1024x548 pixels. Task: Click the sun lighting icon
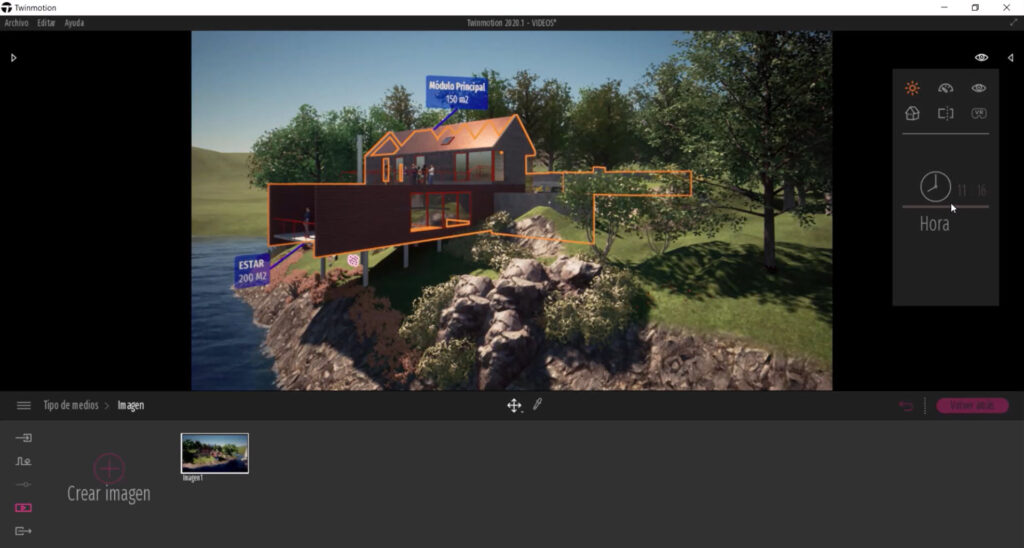[x=911, y=88]
